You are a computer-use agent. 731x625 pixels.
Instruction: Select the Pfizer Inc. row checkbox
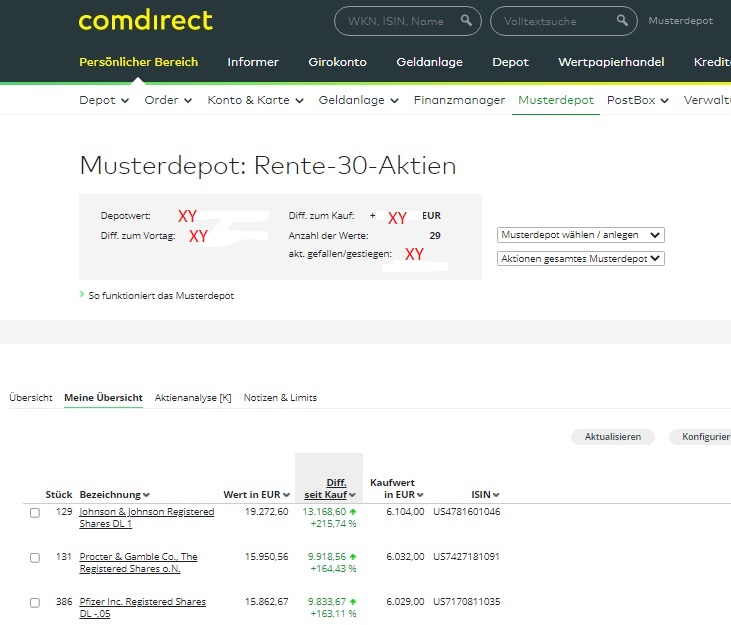tap(35, 603)
